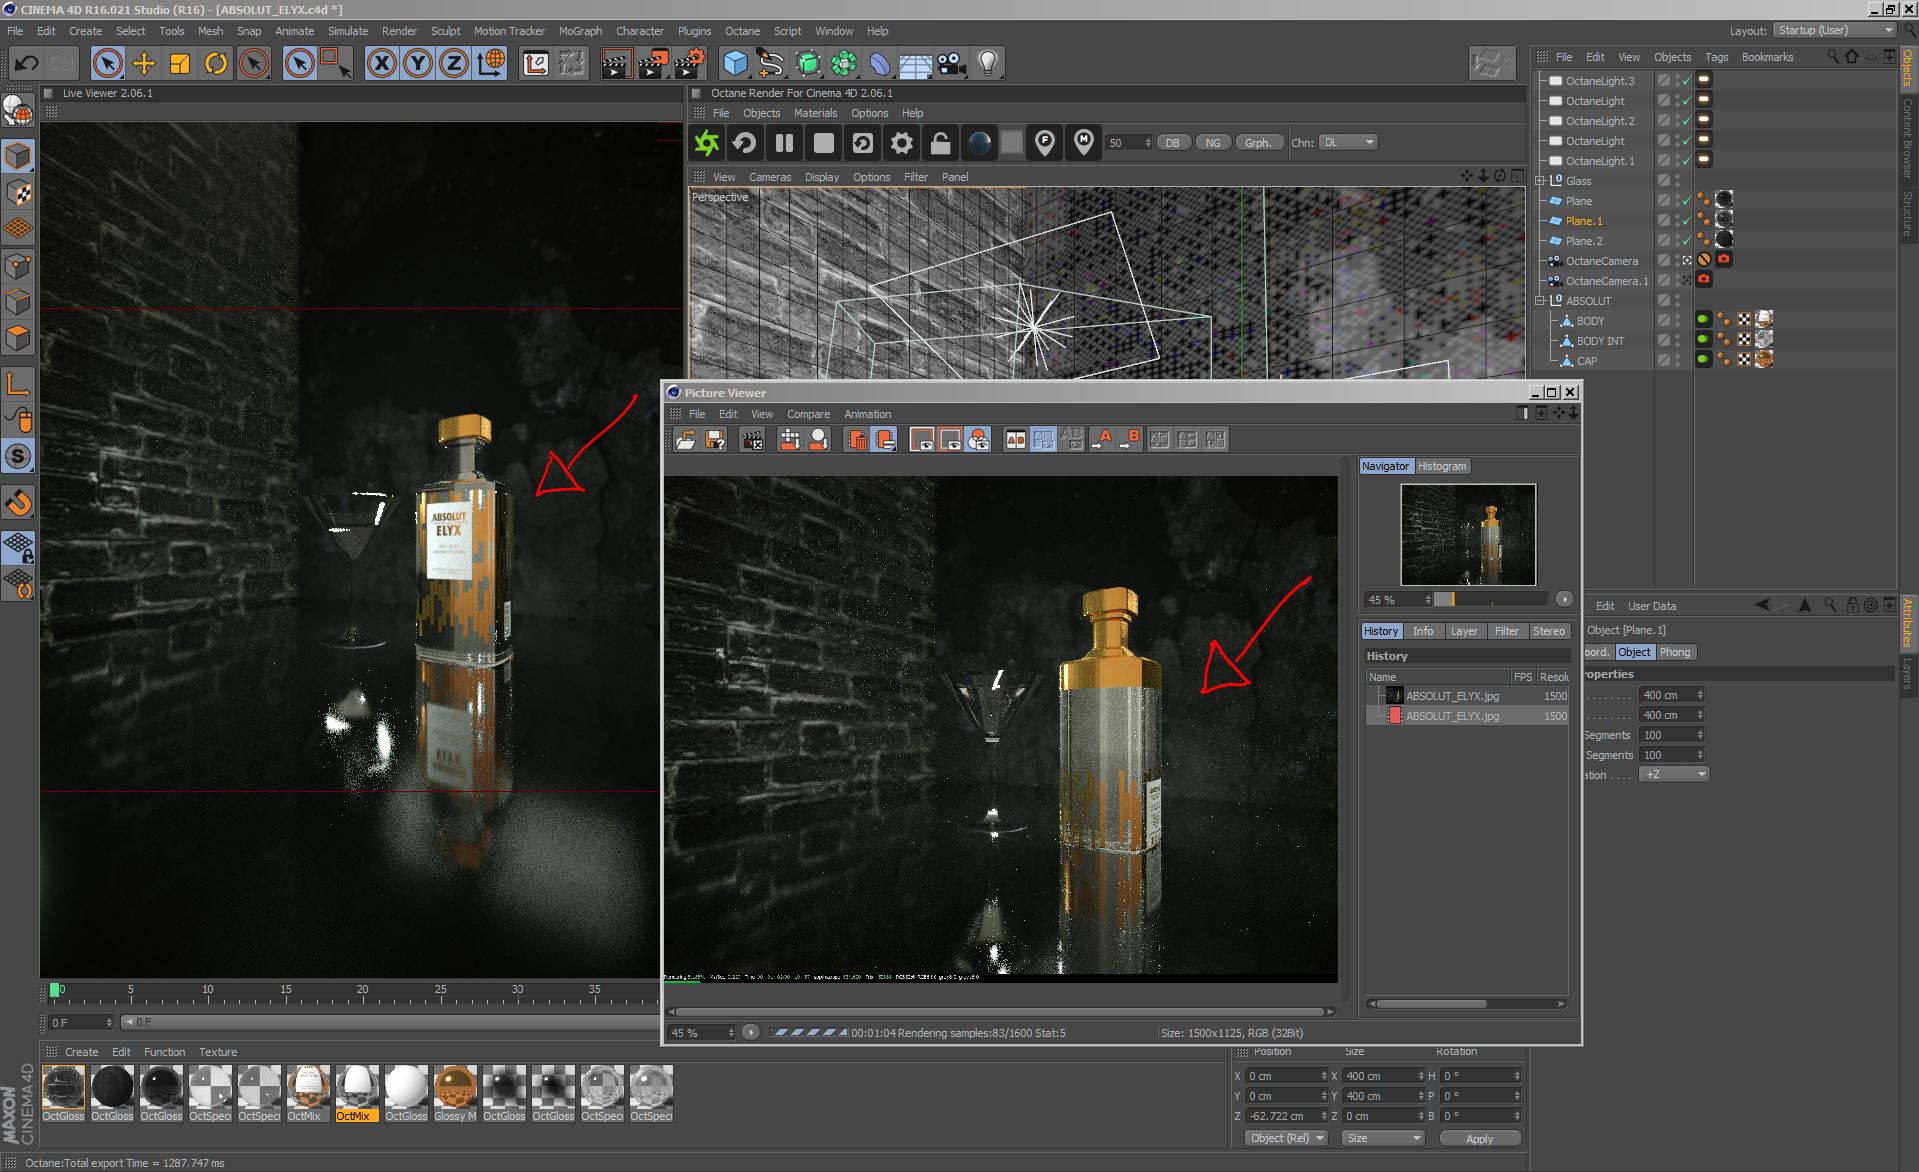This screenshot has width=1919, height=1172.
Task: Toggle the X axis lock
Action: pyautogui.click(x=381, y=63)
